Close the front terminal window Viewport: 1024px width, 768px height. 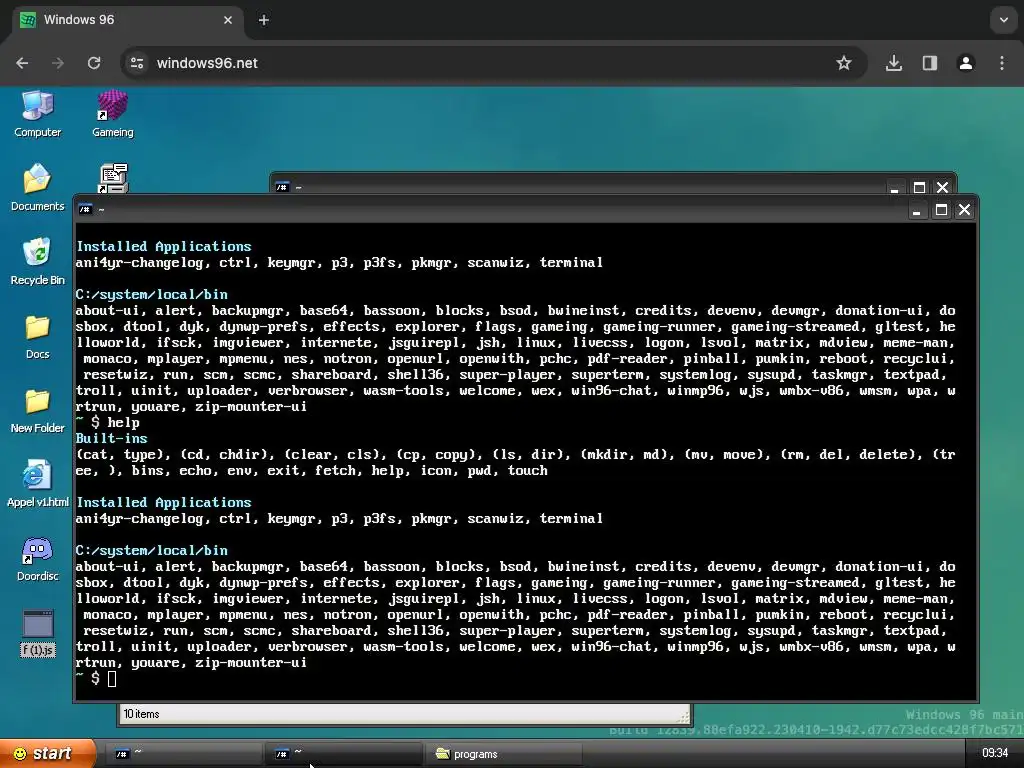click(964, 210)
